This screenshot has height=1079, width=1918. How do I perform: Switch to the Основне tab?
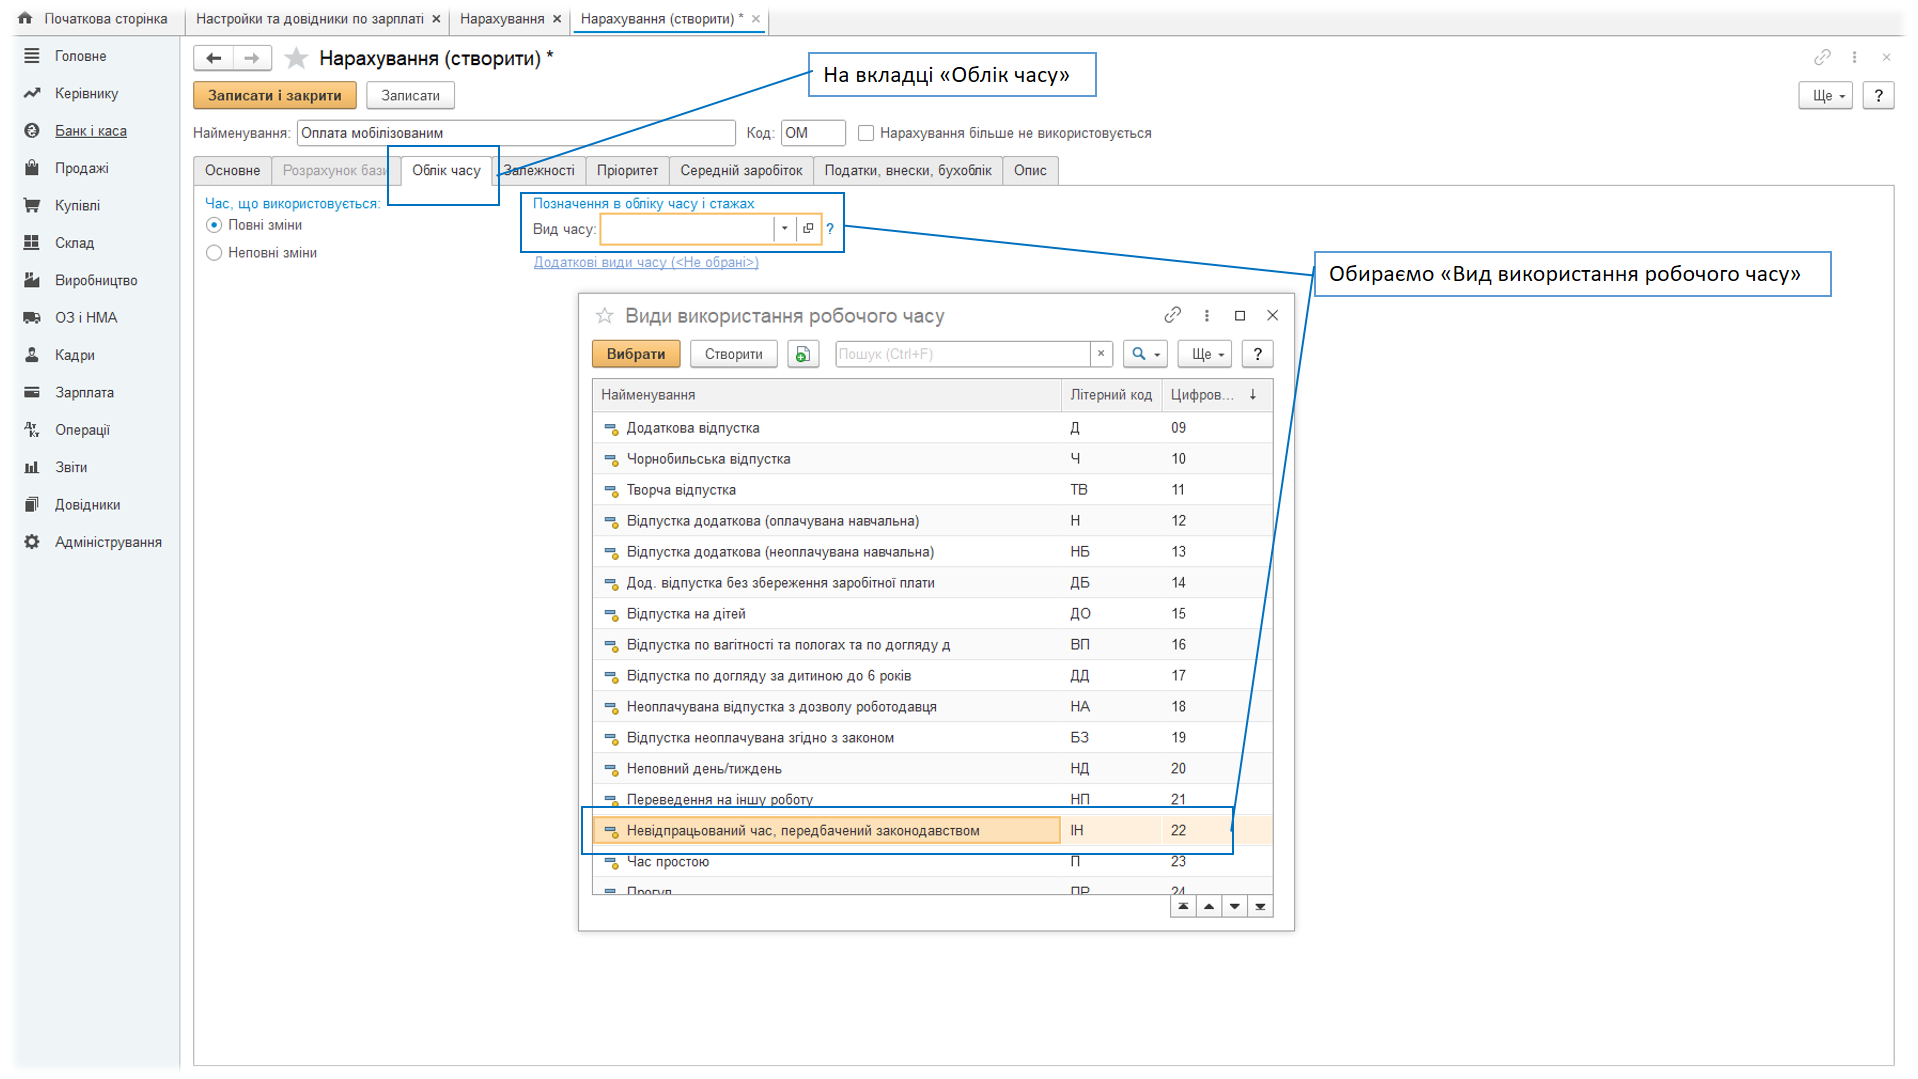232,171
